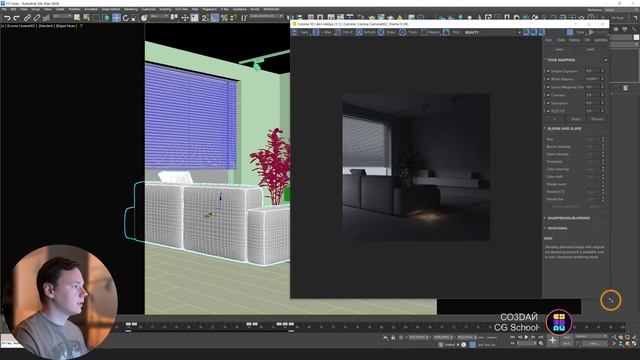Open the Rendering menu
The image size is (640, 360).
tap(131, 9)
